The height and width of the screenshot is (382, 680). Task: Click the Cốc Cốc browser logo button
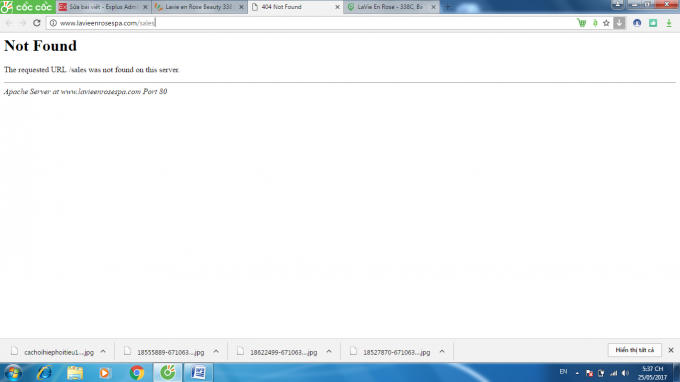tap(27, 7)
